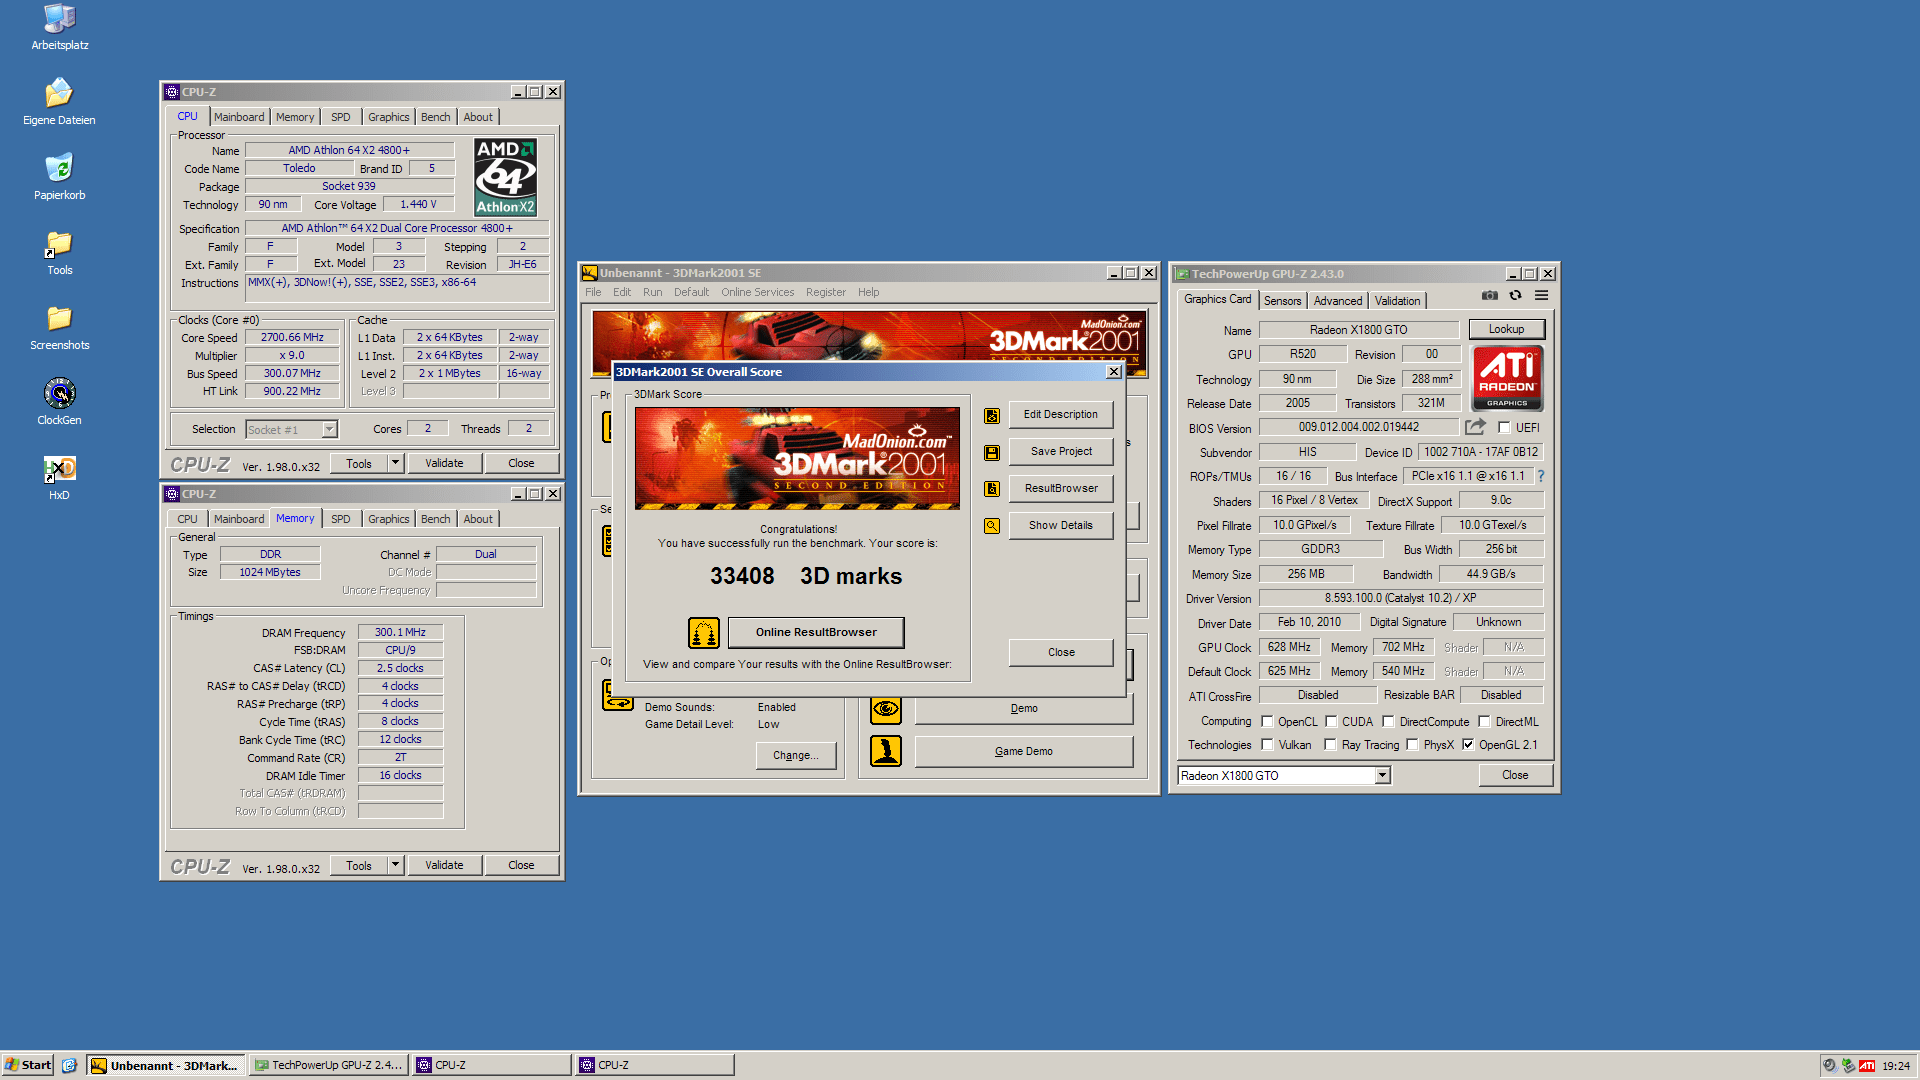
Task: Click the Lookup button in GPU-Z
Action: (1506, 330)
